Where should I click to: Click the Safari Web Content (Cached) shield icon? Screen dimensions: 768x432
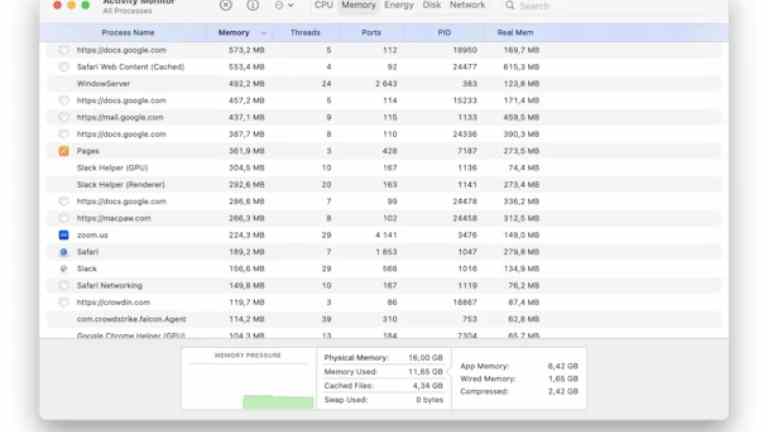[x=64, y=67]
